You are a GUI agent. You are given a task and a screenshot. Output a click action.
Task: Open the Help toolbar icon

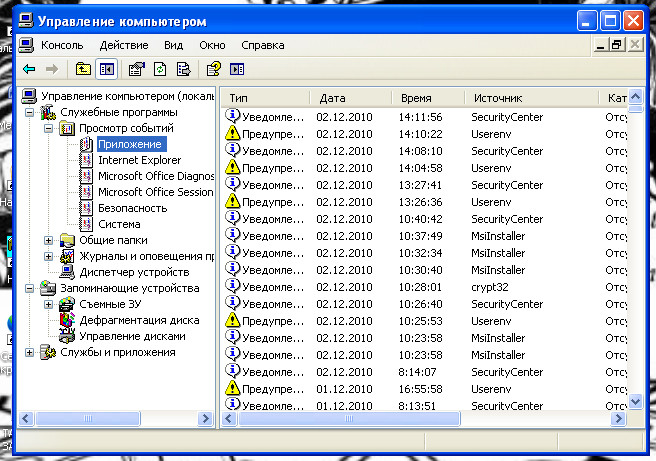click(x=214, y=69)
